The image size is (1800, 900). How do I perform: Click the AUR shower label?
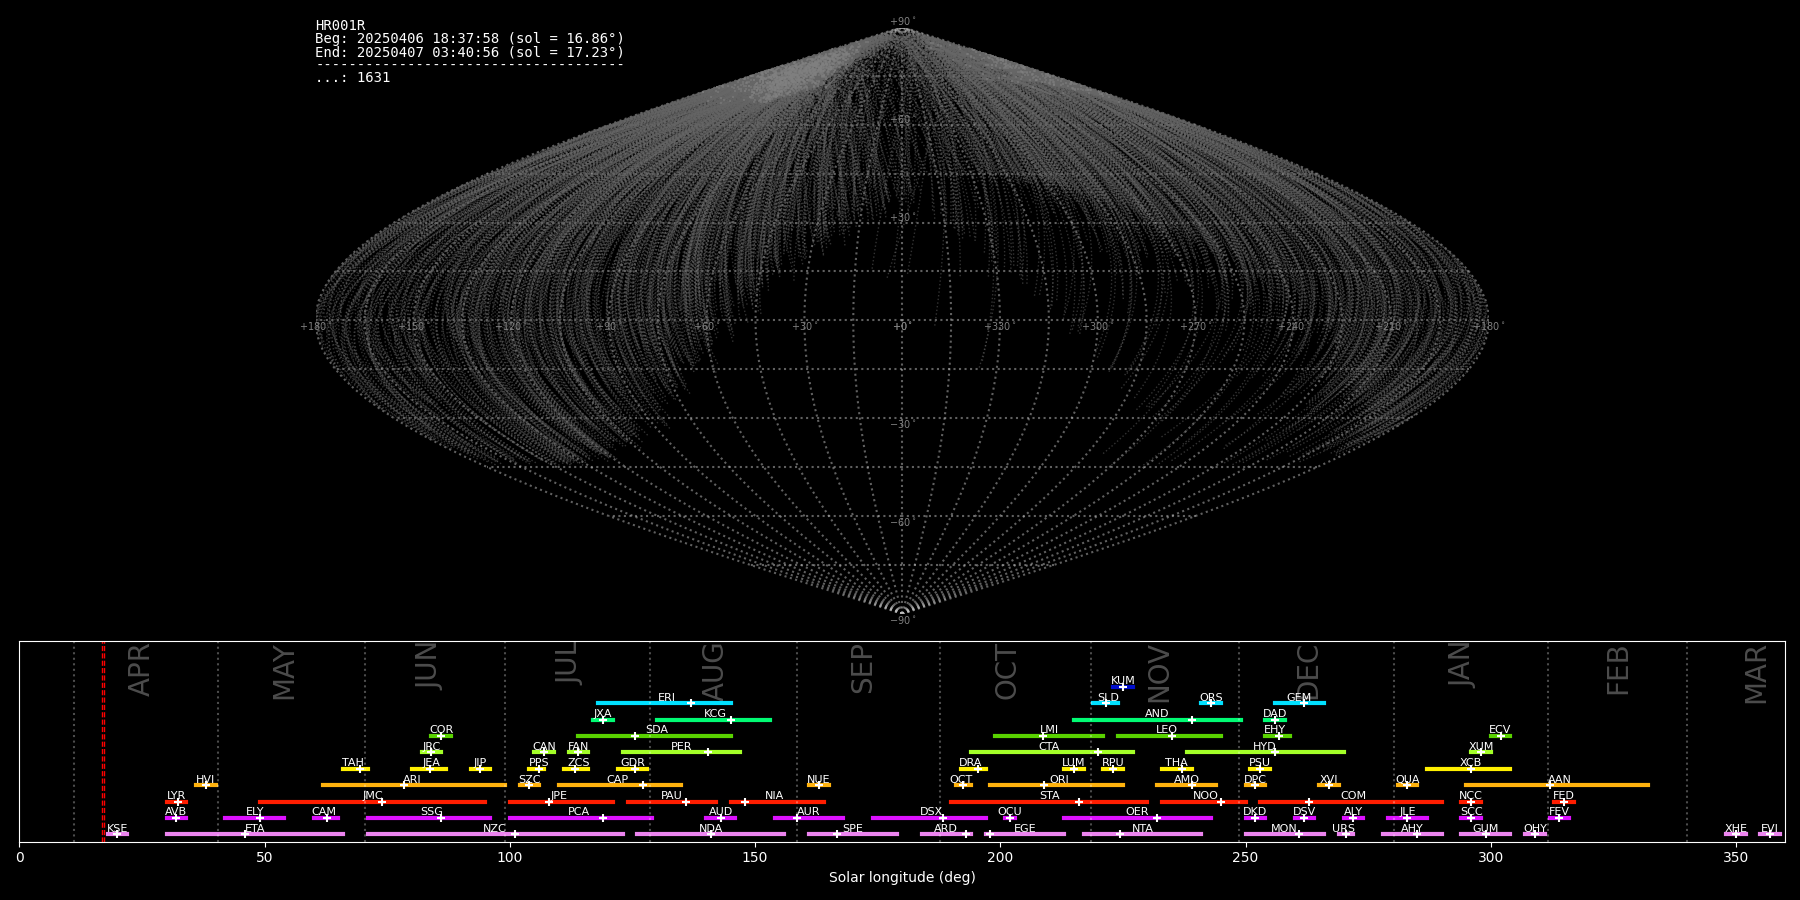808,812
